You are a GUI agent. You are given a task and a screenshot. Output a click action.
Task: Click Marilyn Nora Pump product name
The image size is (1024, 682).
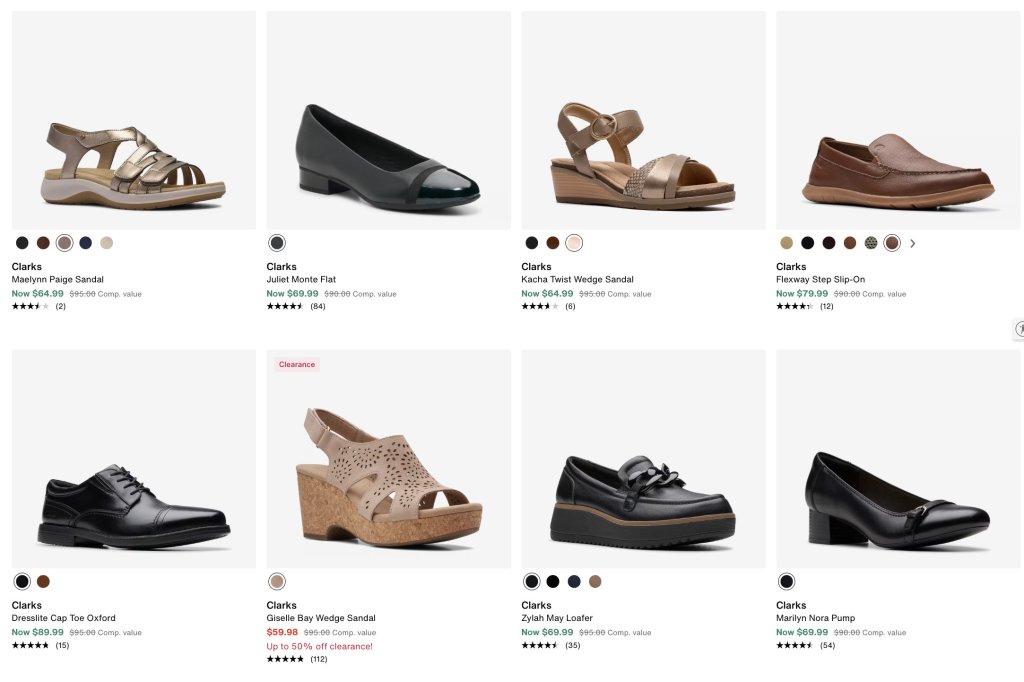[x=815, y=617]
